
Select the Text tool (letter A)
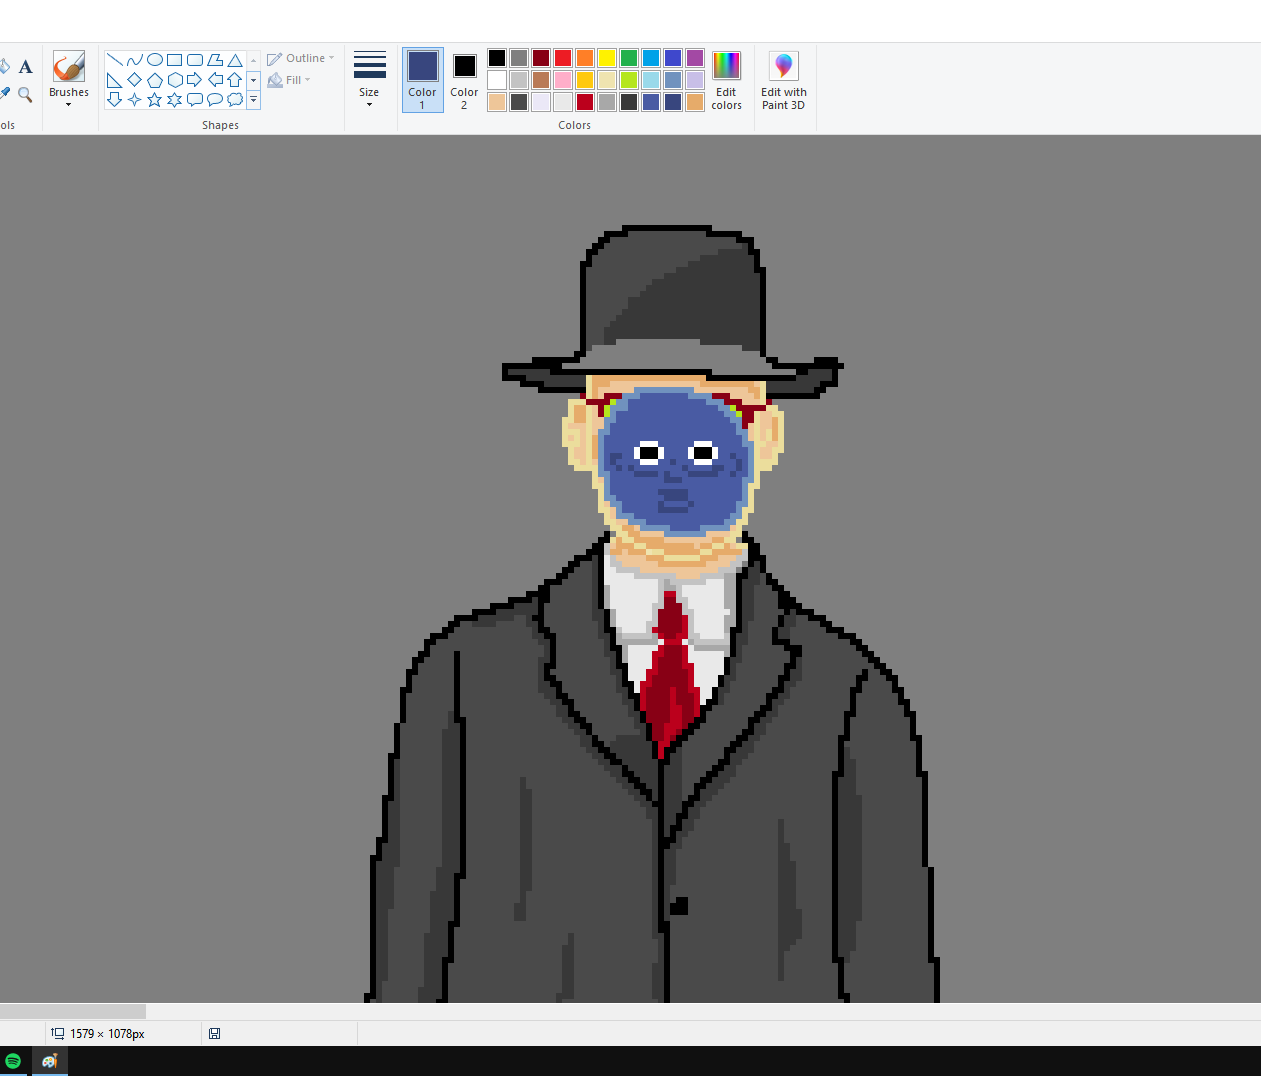26,67
